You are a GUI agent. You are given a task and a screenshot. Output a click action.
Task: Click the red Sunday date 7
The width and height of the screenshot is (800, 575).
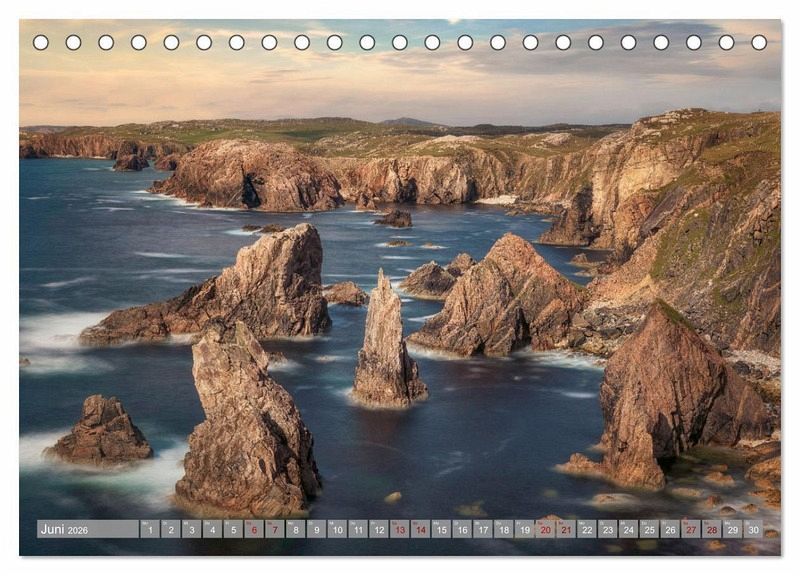click(x=275, y=529)
